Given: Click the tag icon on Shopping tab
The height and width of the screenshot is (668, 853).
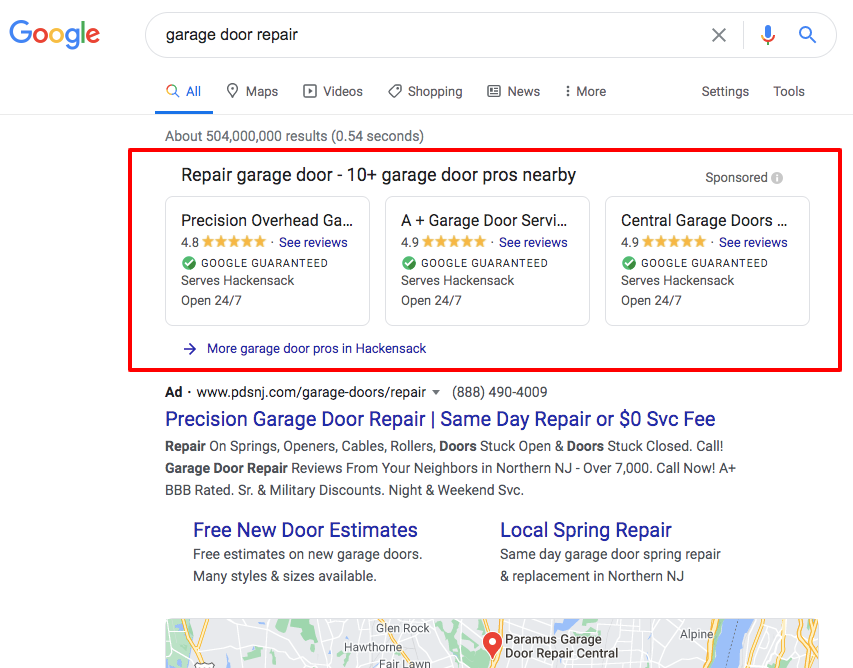Looking at the screenshot, I should tap(395, 91).
